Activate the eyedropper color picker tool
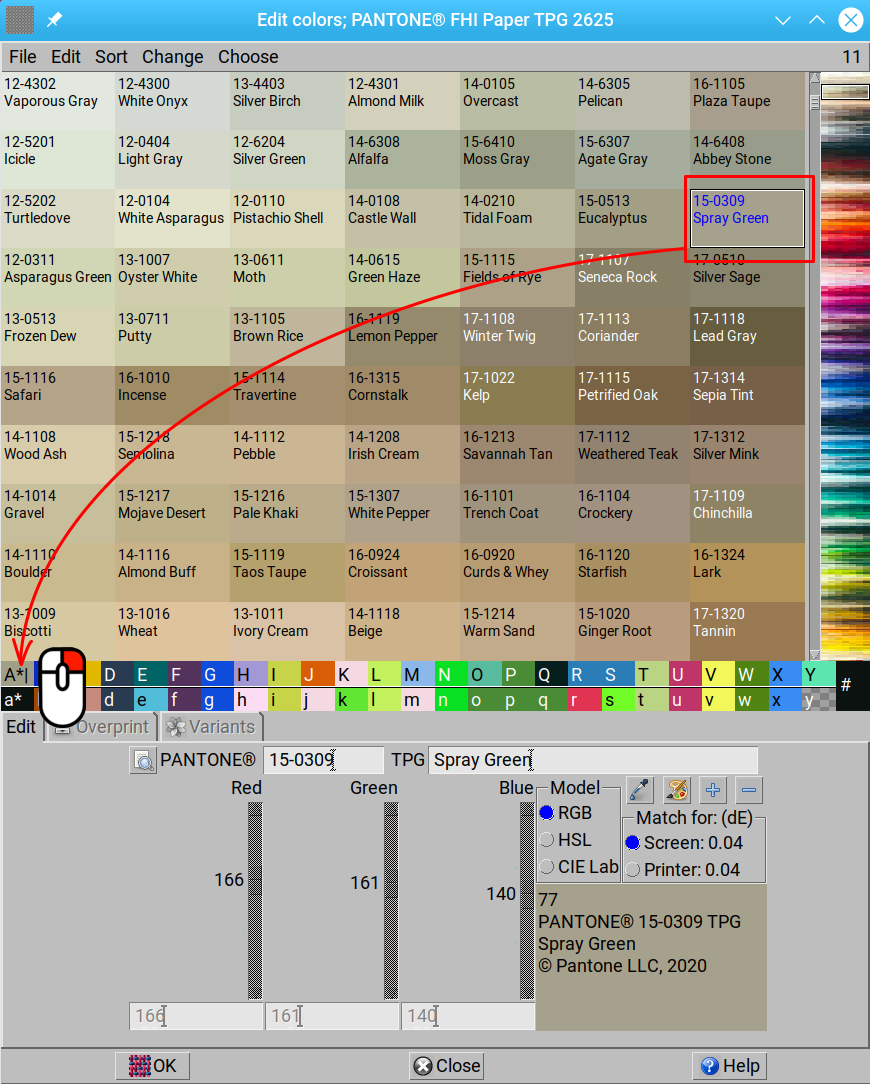The width and height of the screenshot is (870, 1084). pos(640,789)
